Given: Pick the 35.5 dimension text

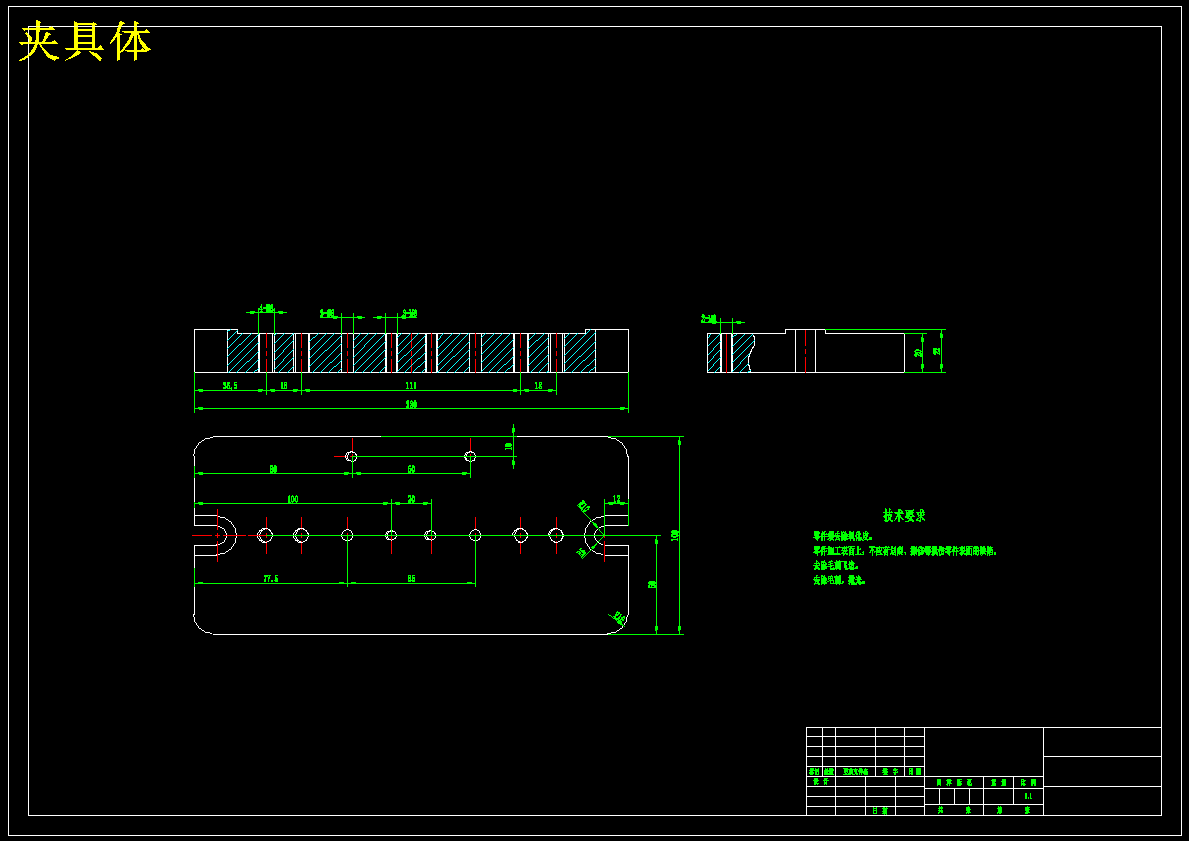Looking at the screenshot, I should 230,385.
